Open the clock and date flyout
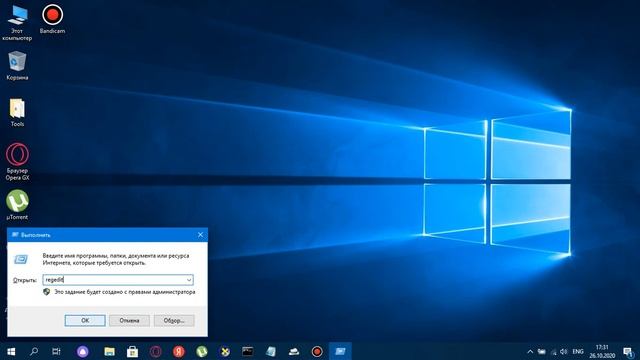Screen dimensions: 640x360 tap(602, 351)
